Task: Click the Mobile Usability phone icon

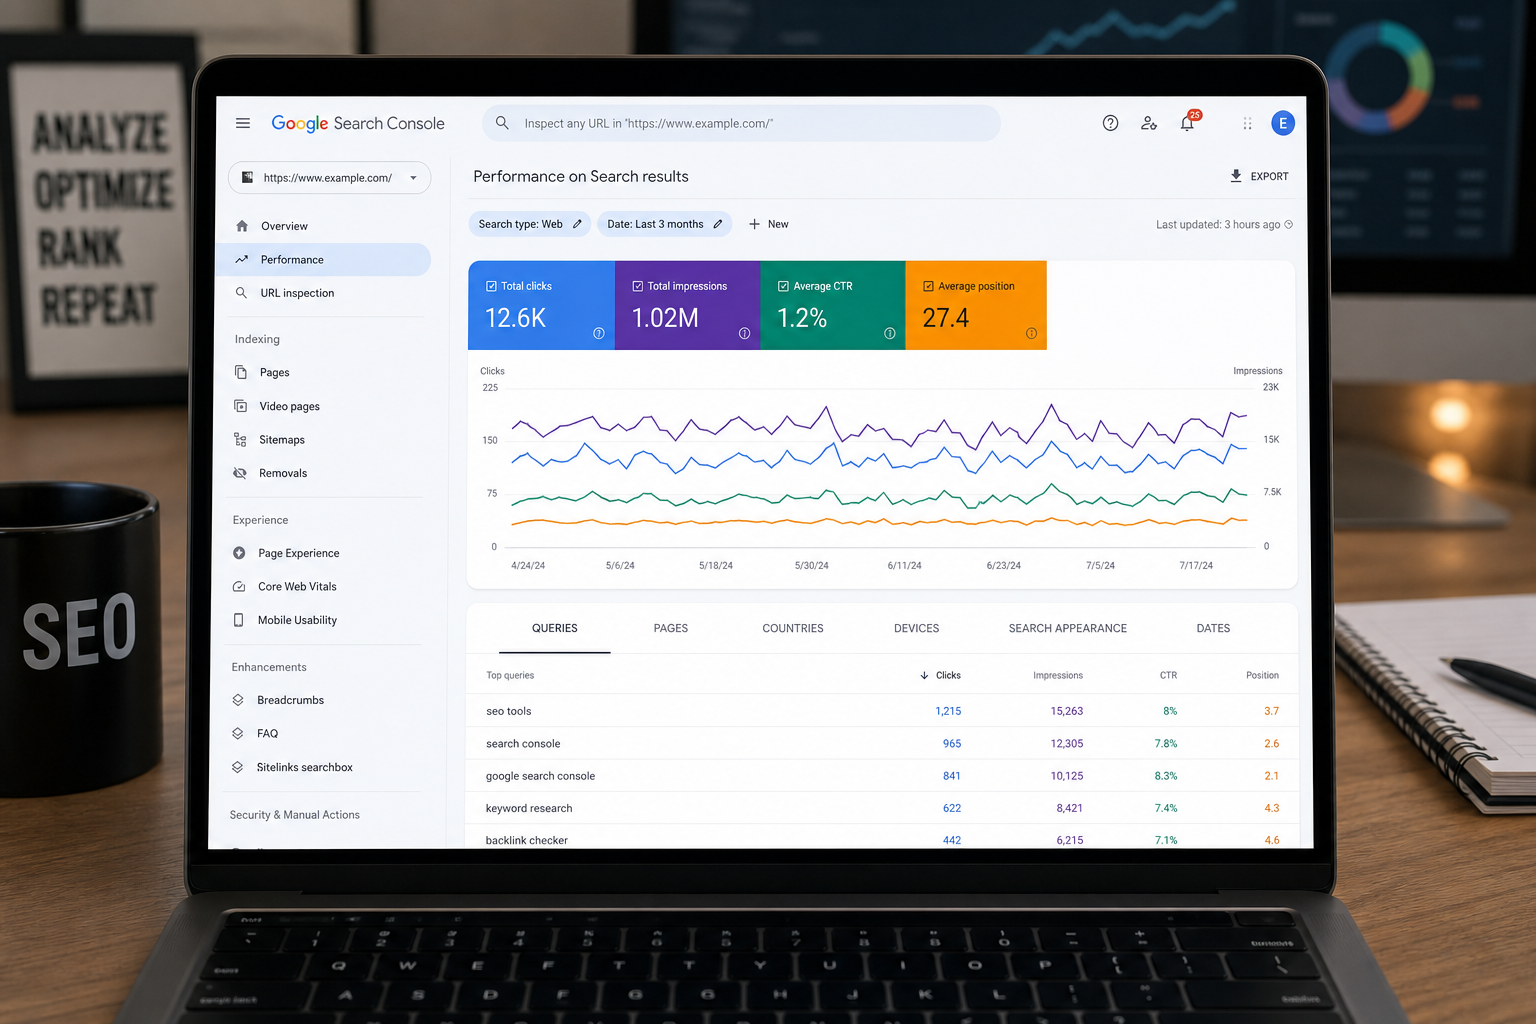Action: pos(238,620)
